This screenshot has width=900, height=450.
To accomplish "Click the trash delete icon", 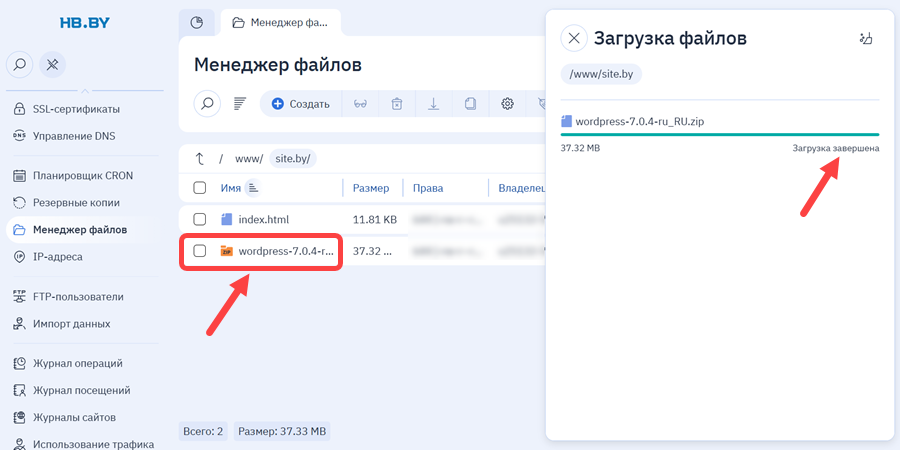I will (x=397, y=104).
